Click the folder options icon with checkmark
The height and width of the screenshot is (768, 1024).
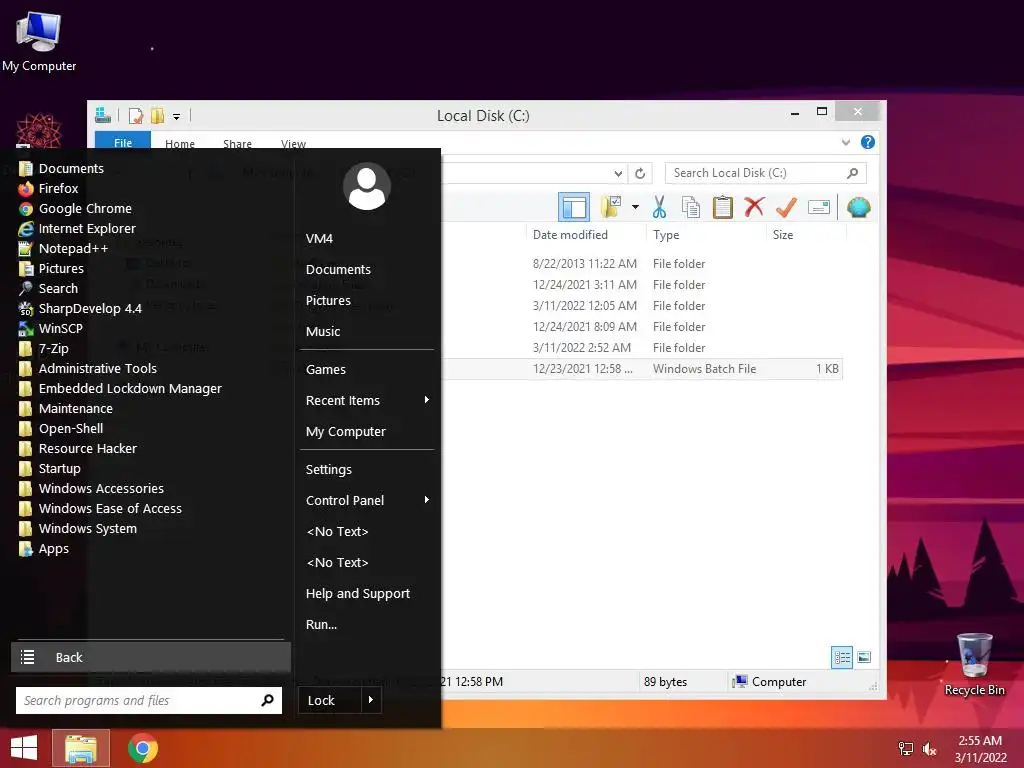click(611, 207)
